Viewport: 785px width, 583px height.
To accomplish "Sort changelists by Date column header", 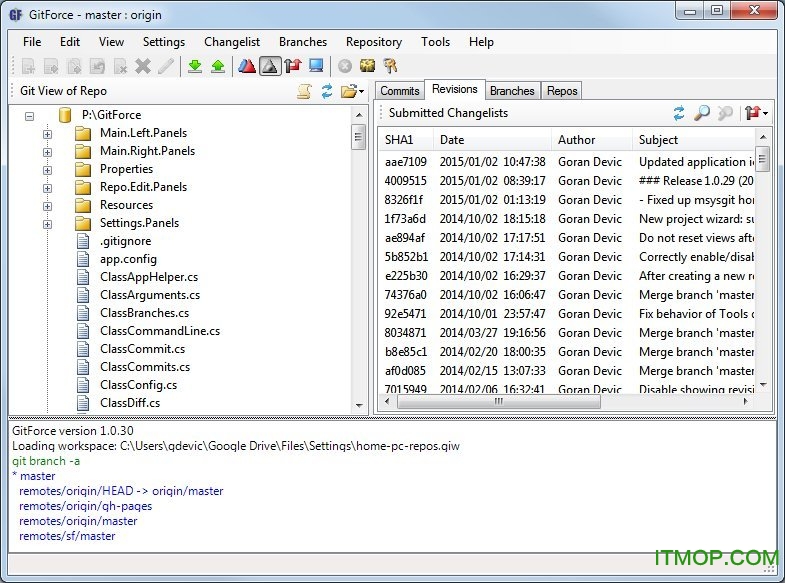I will [x=493, y=140].
